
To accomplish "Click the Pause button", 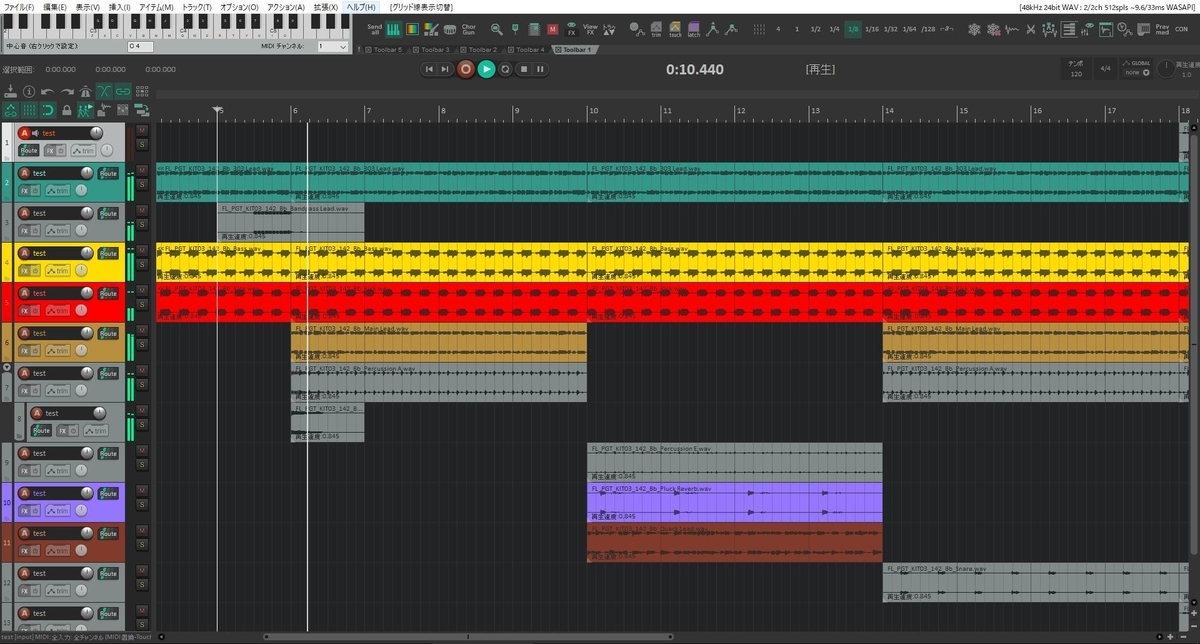I will 541,69.
